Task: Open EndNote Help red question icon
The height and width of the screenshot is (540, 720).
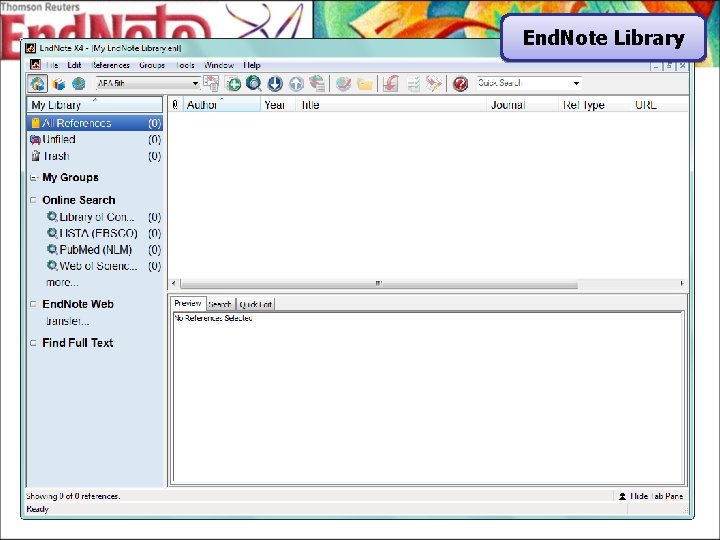Action: (460, 84)
